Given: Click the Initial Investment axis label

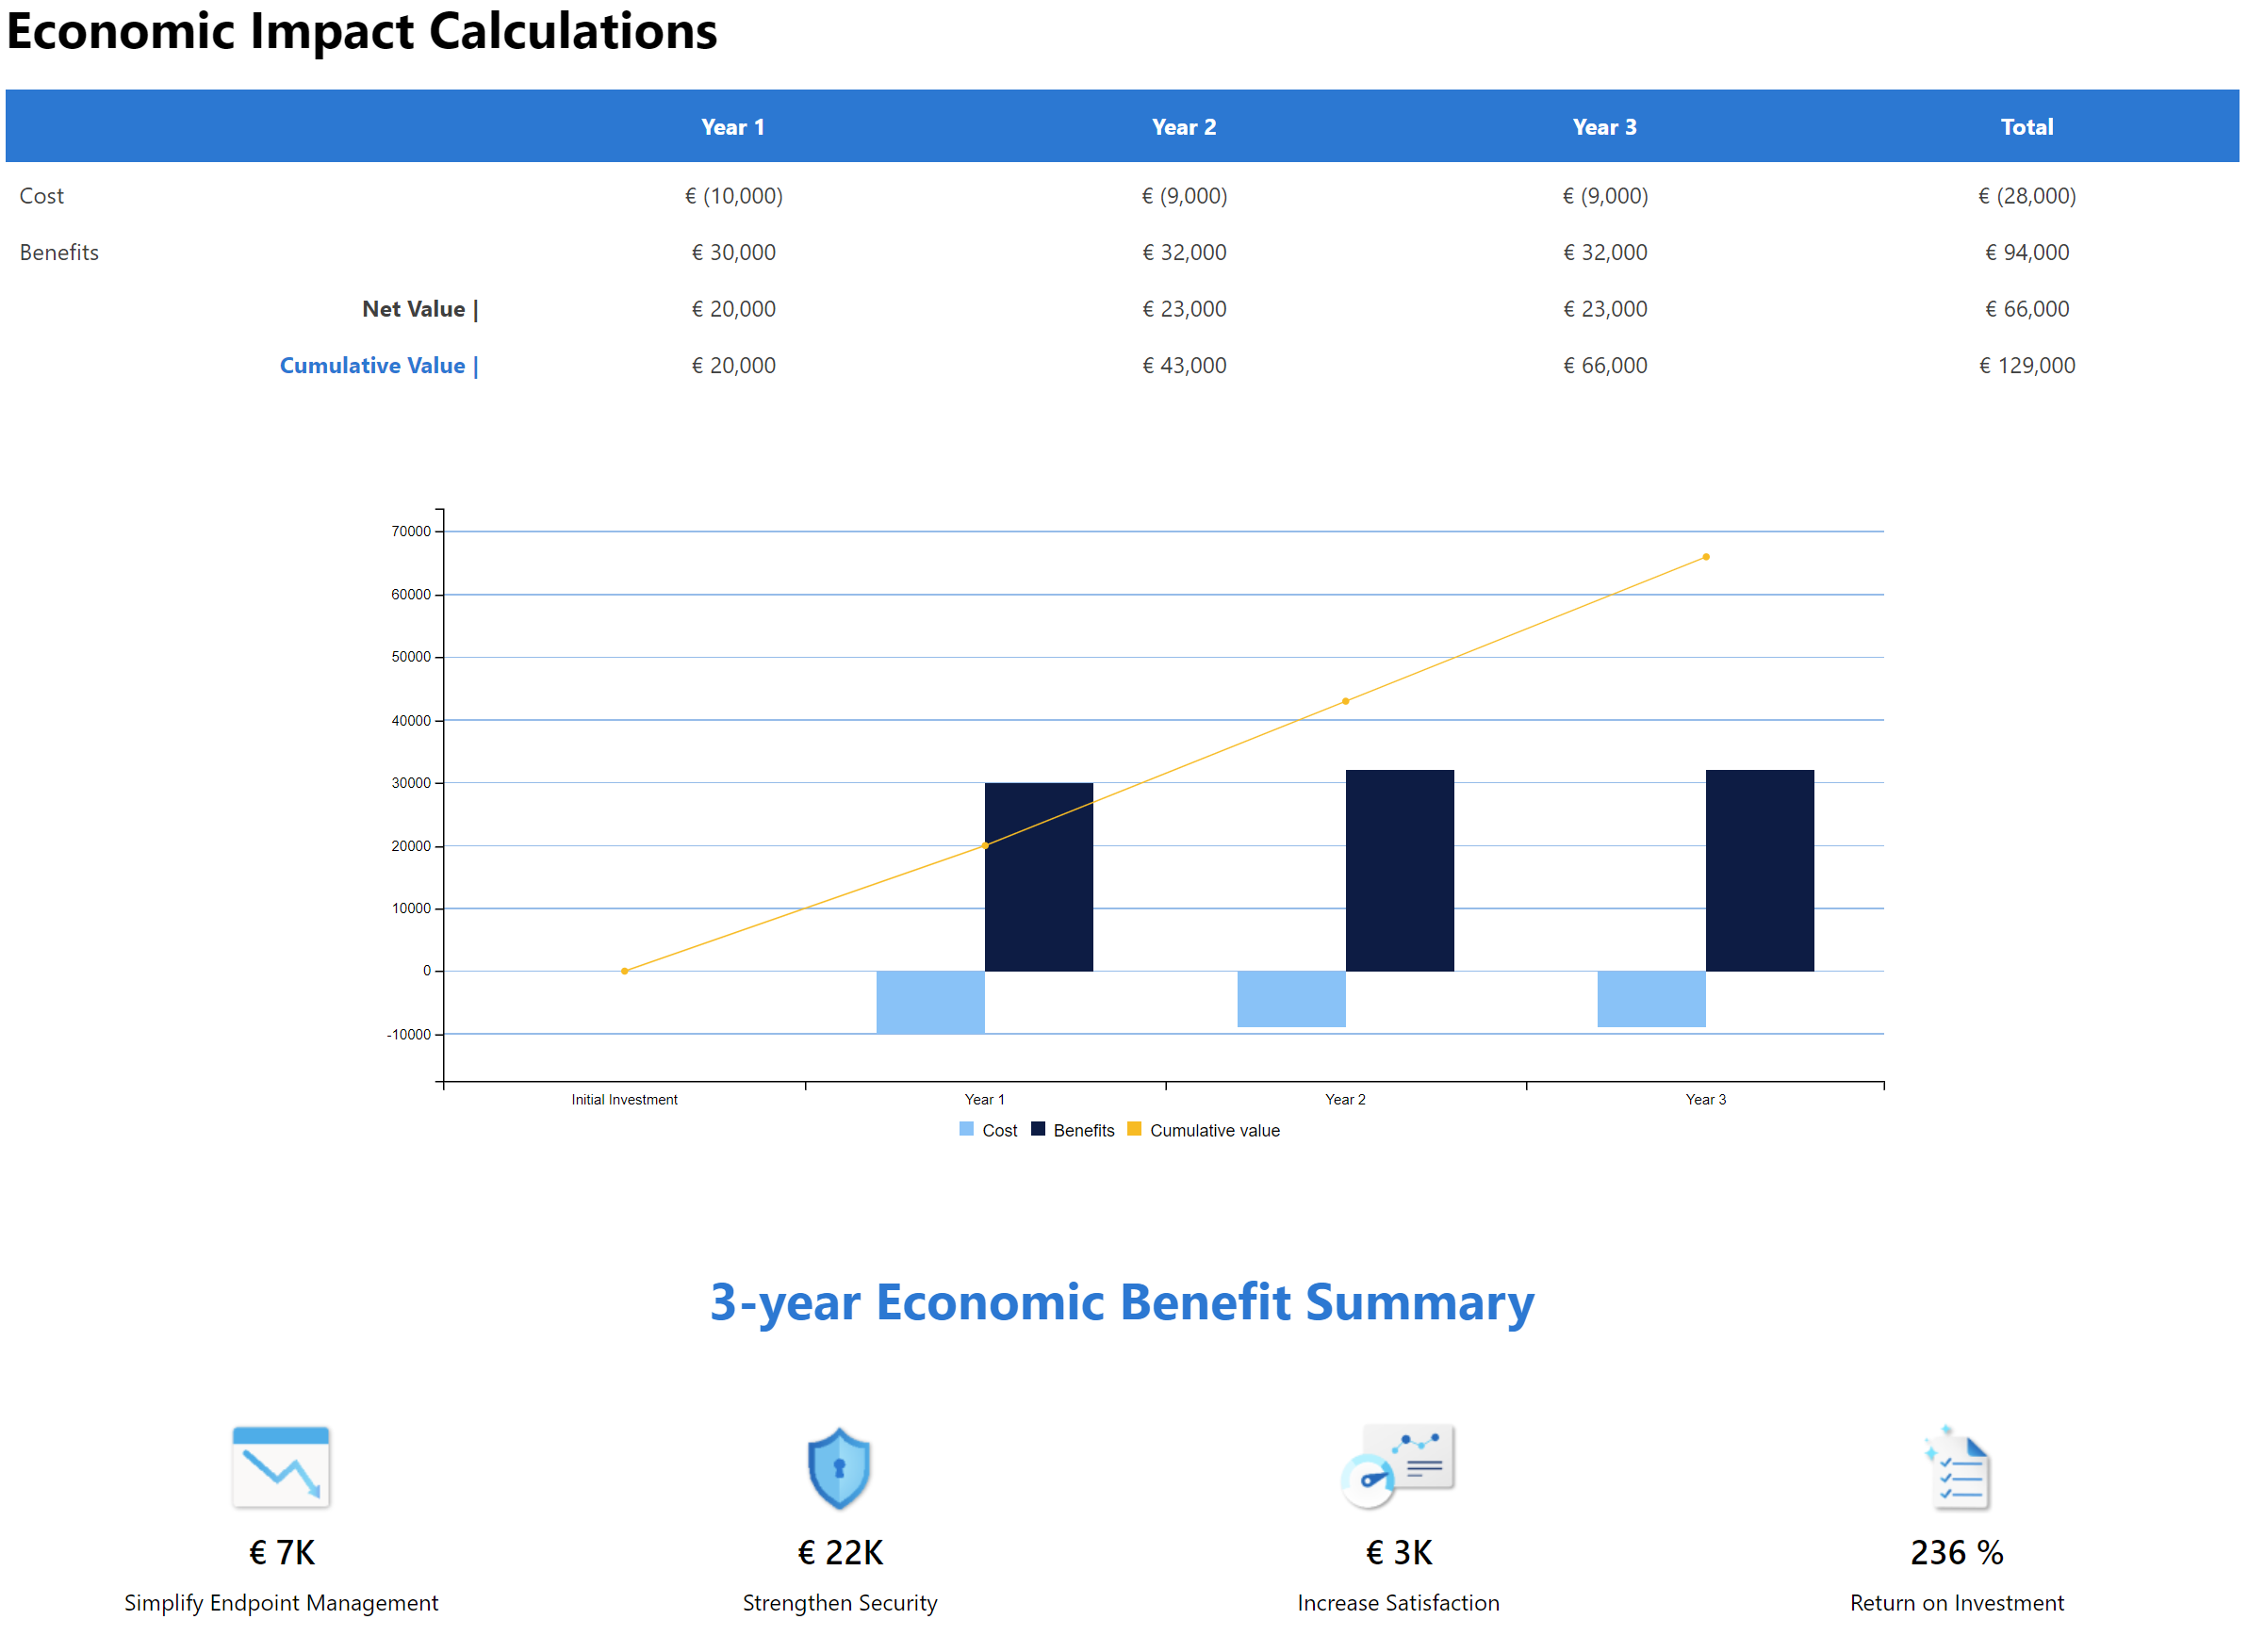Looking at the screenshot, I should [624, 1099].
